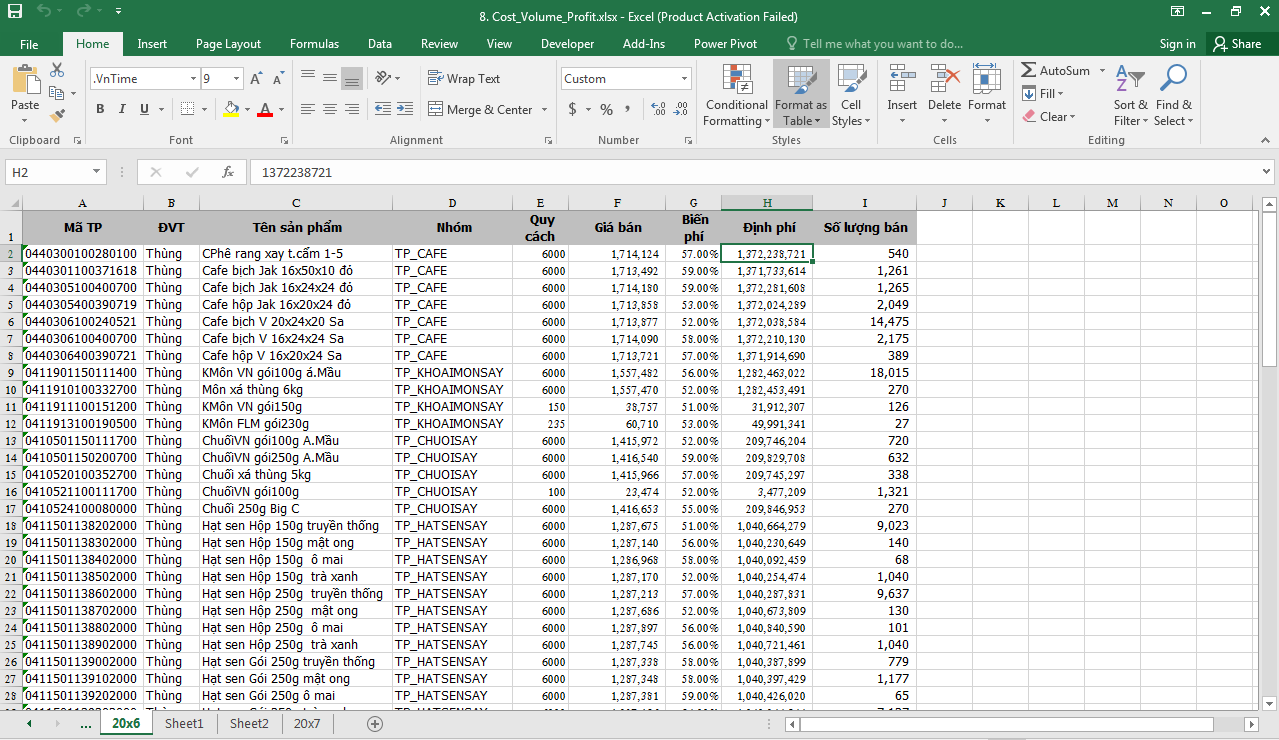Cut selection with the scissors icon
This screenshot has width=1279, height=740.
click(x=57, y=70)
